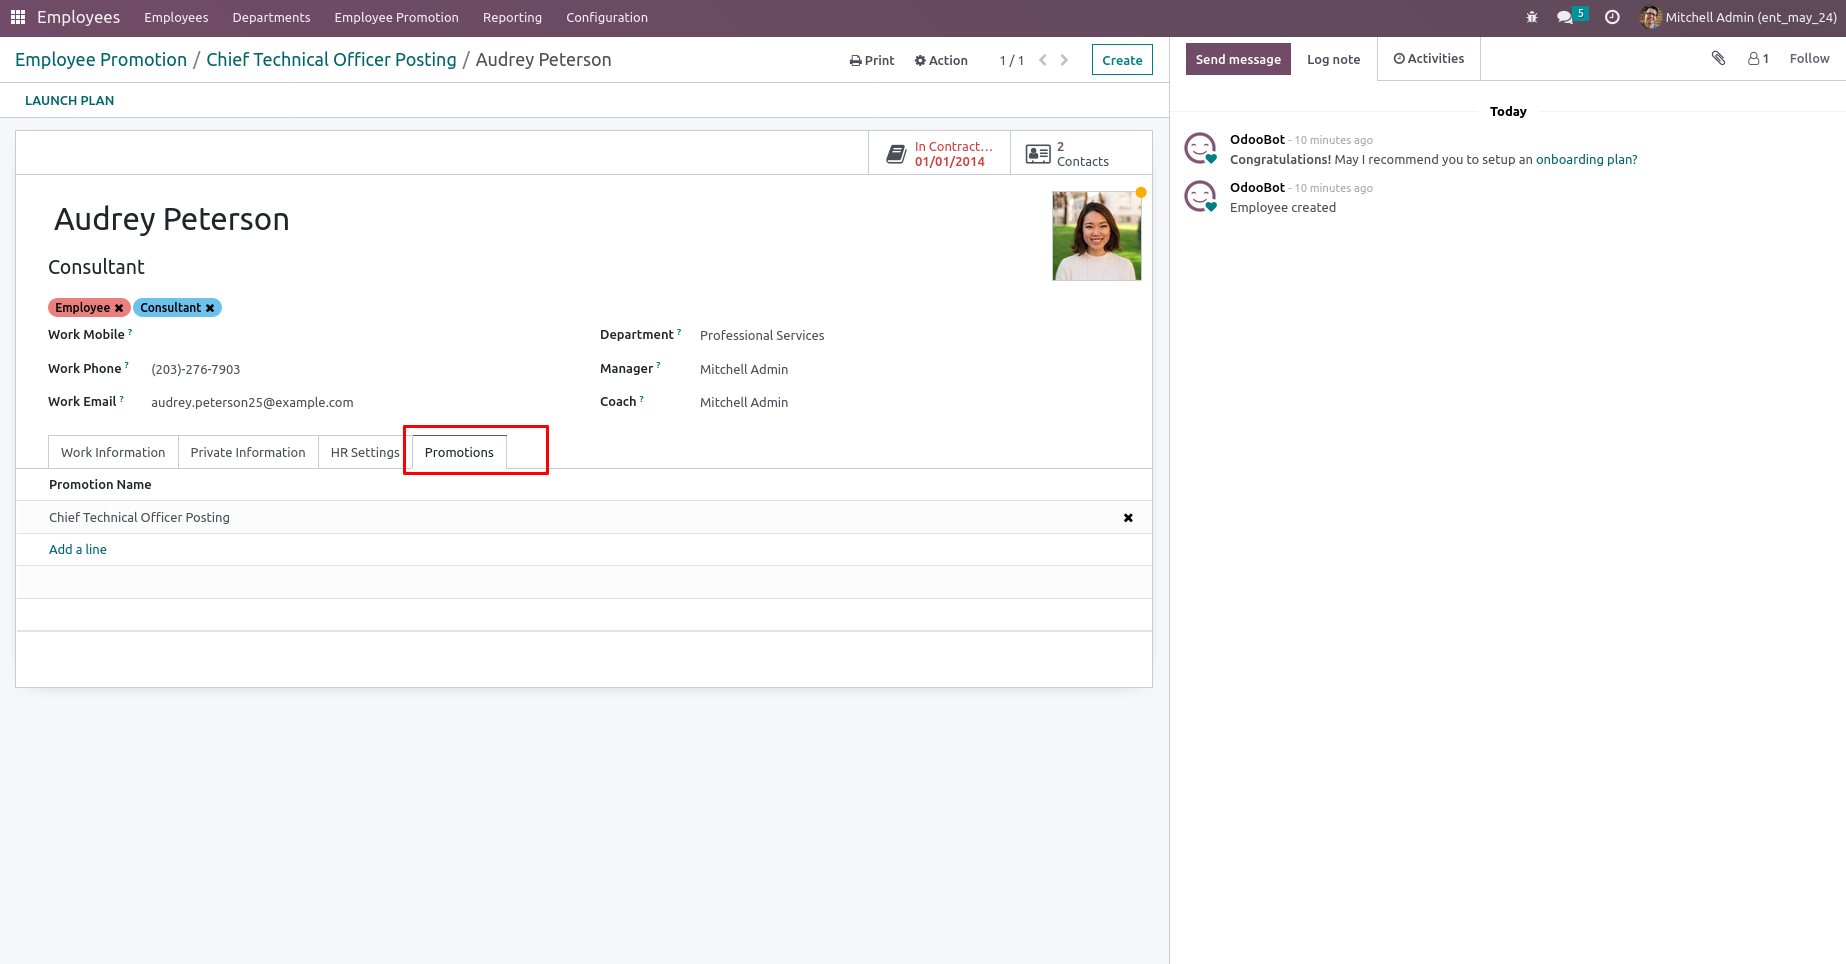Open the Employees menu
The width and height of the screenshot is (1846, 964).
[x=176, y=17]
